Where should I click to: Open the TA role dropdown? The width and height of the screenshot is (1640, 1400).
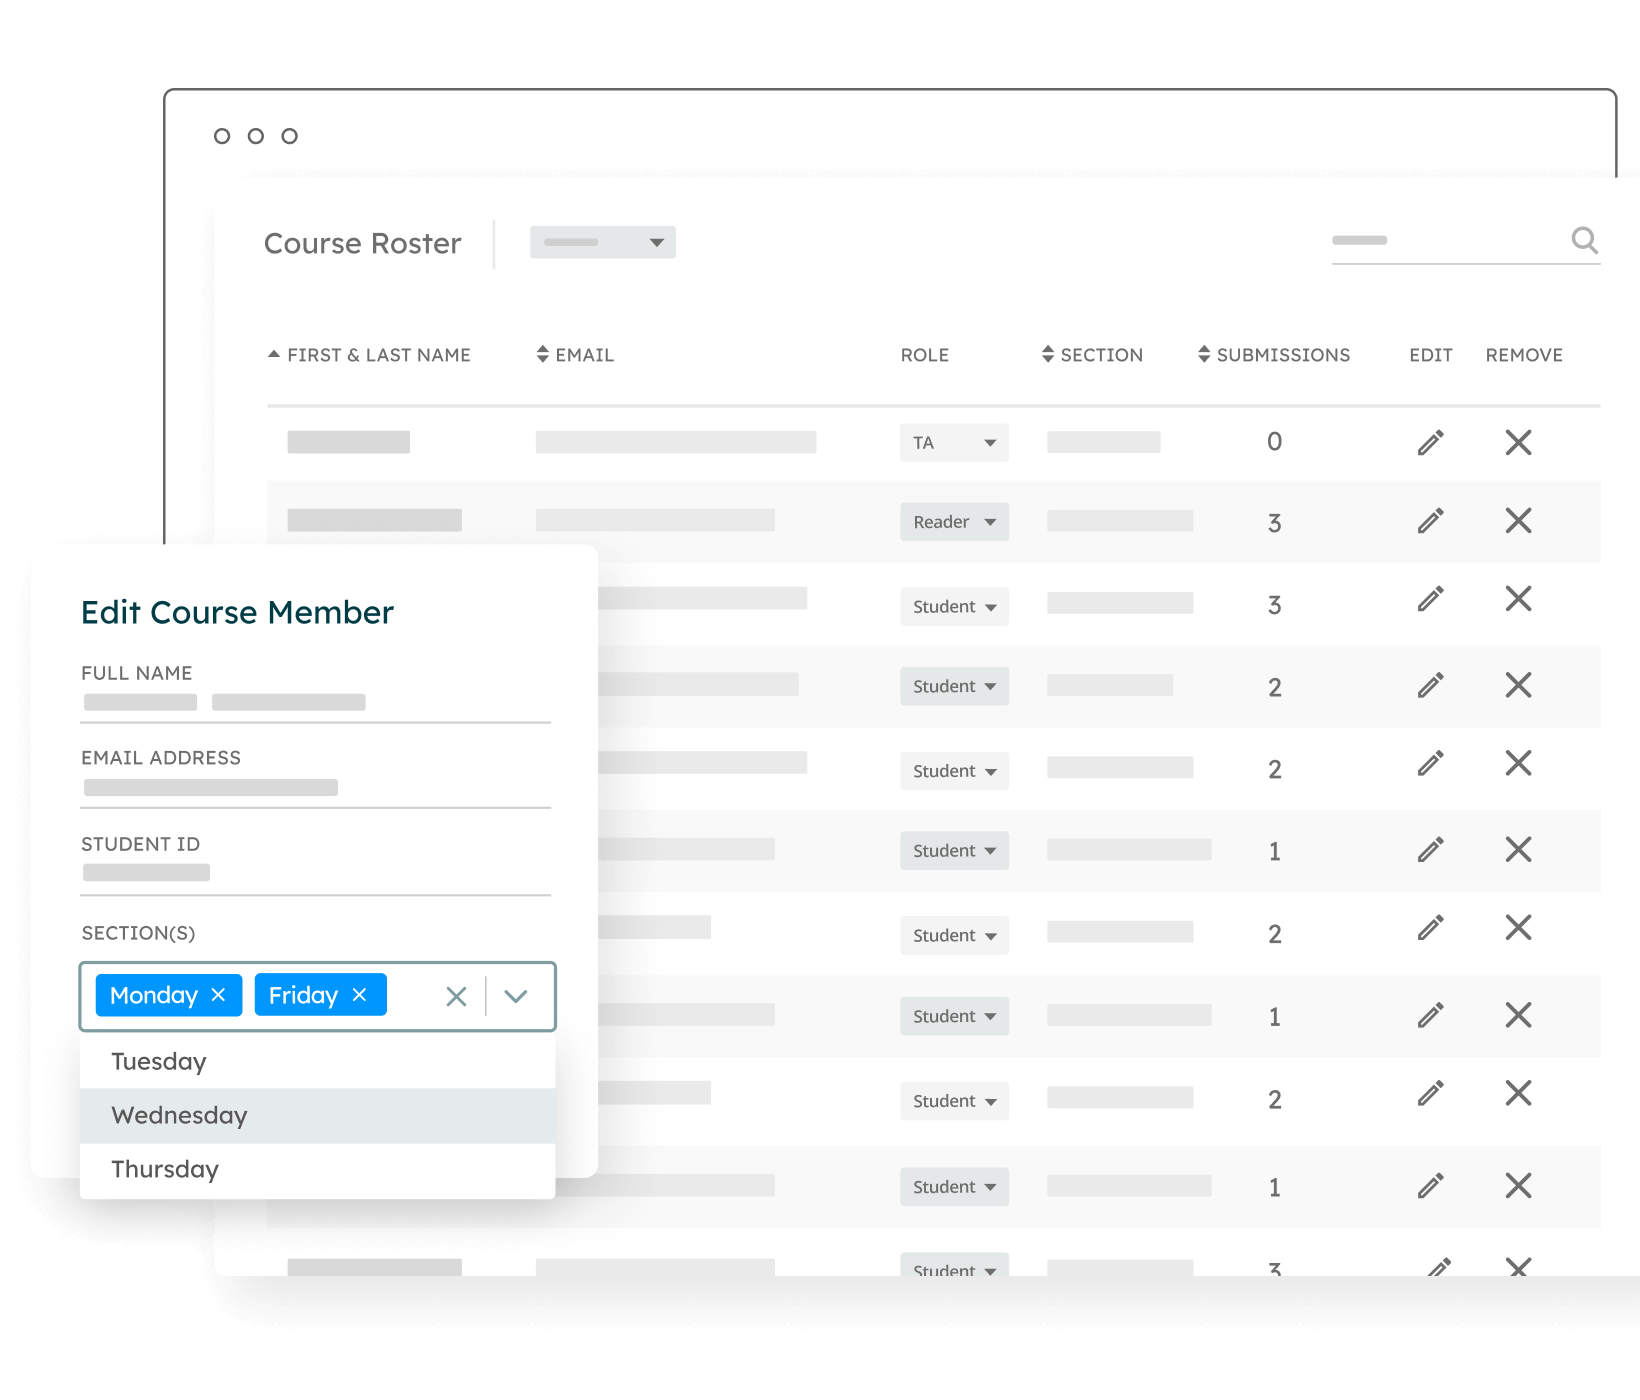954,443
